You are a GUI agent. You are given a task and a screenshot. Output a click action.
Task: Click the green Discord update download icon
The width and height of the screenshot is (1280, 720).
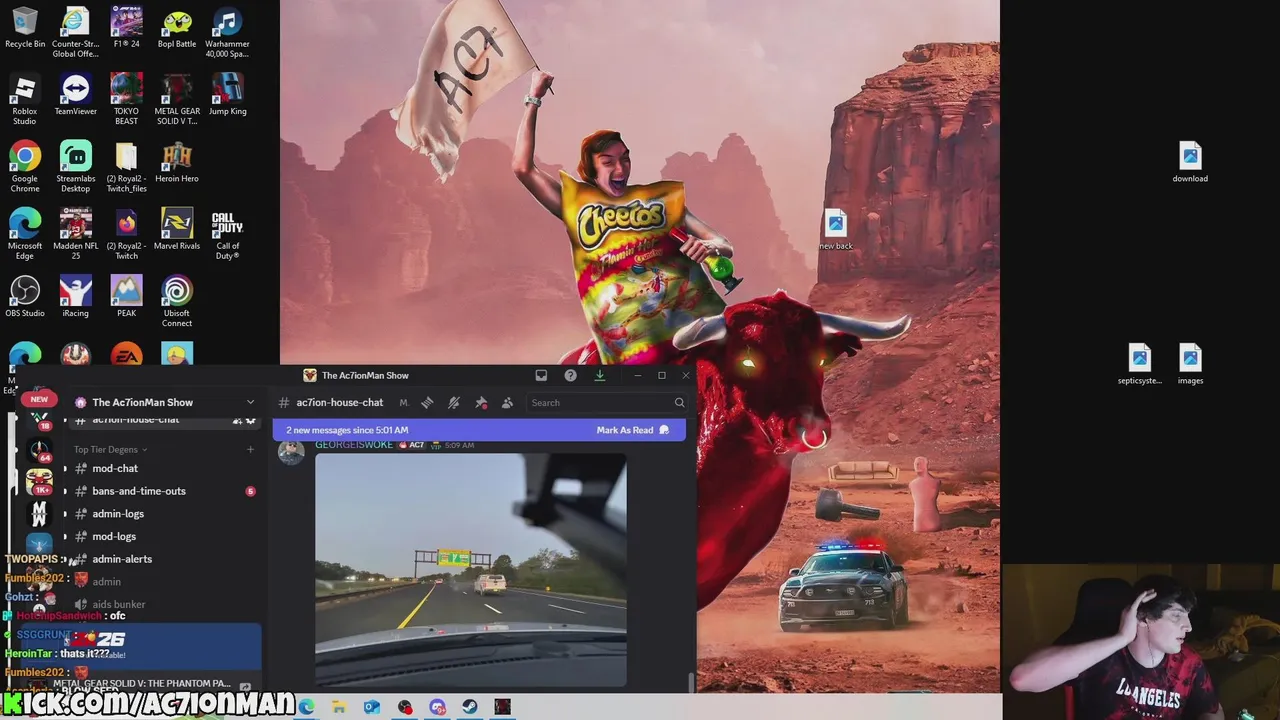click(x=599, y=375)
